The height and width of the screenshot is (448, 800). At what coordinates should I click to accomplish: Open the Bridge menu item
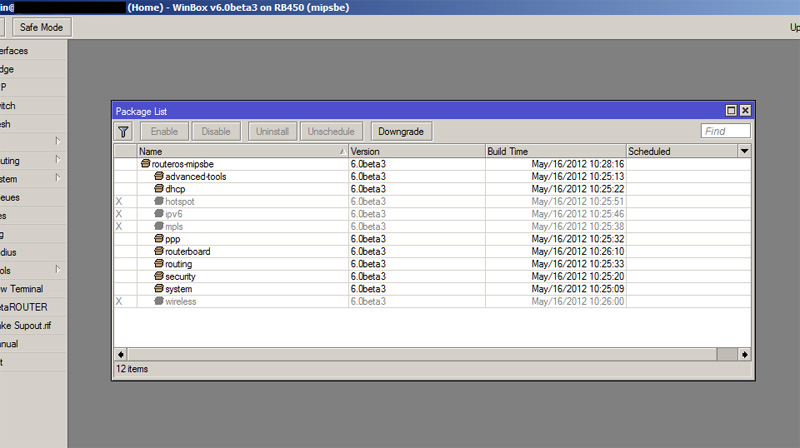[x=33, y=69]
